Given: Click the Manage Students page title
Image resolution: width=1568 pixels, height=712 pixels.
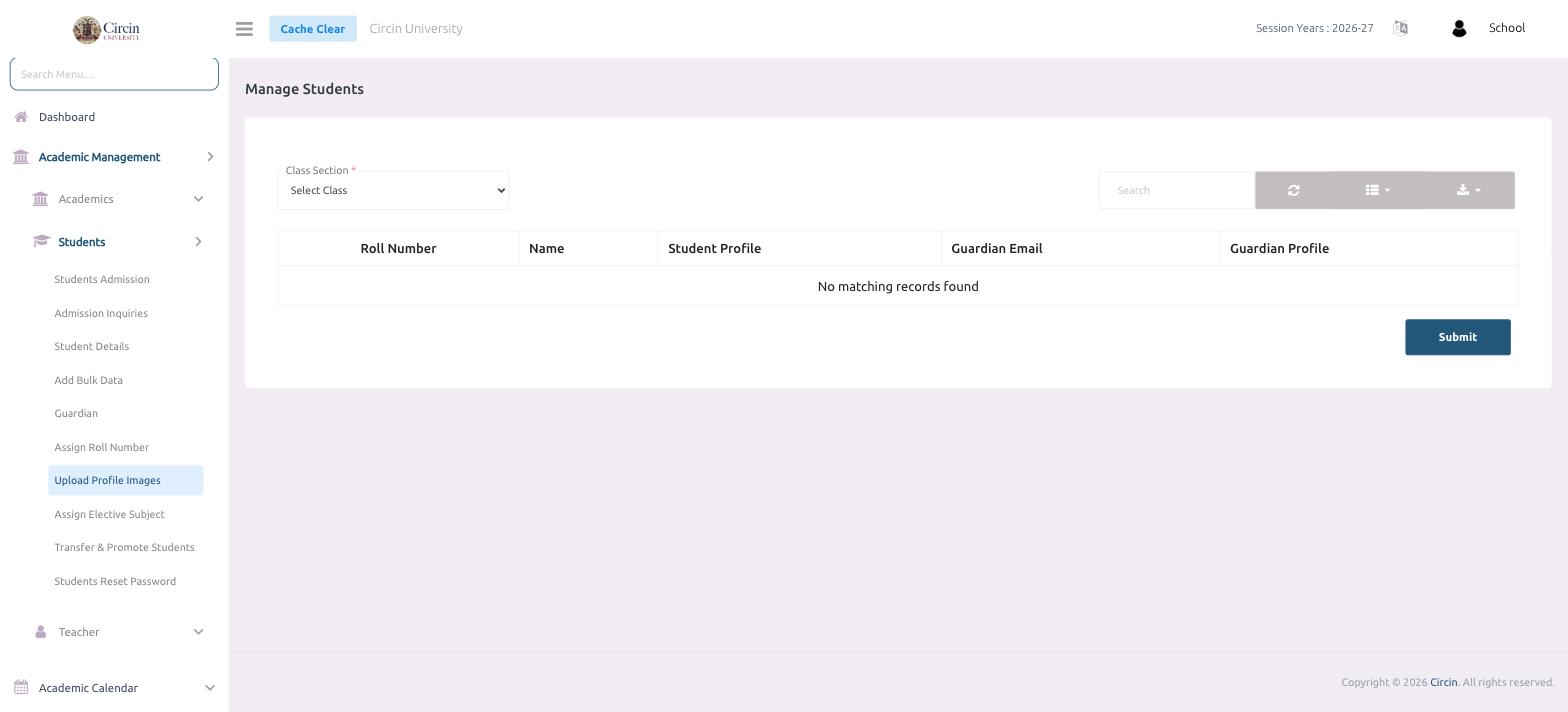Looking at the screenshot, I should point(304,89).
